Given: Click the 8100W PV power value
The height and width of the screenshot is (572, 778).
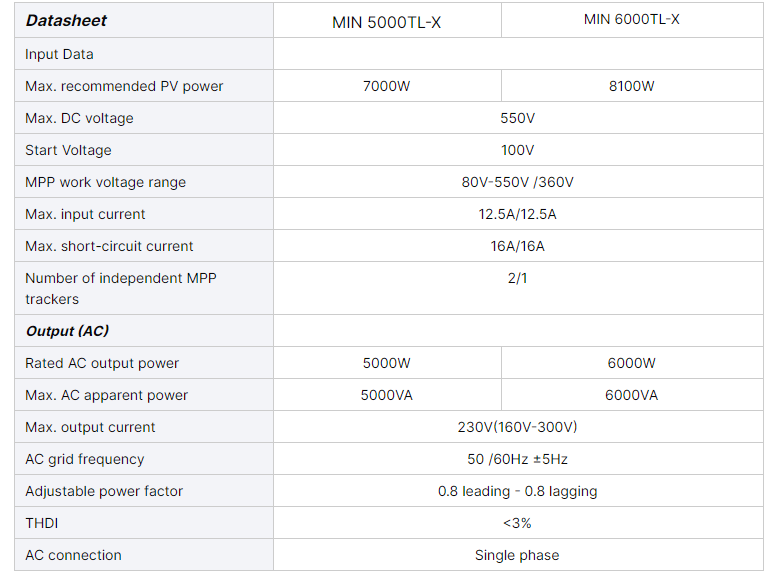Looking at the screenshot, I should (631, 86).
